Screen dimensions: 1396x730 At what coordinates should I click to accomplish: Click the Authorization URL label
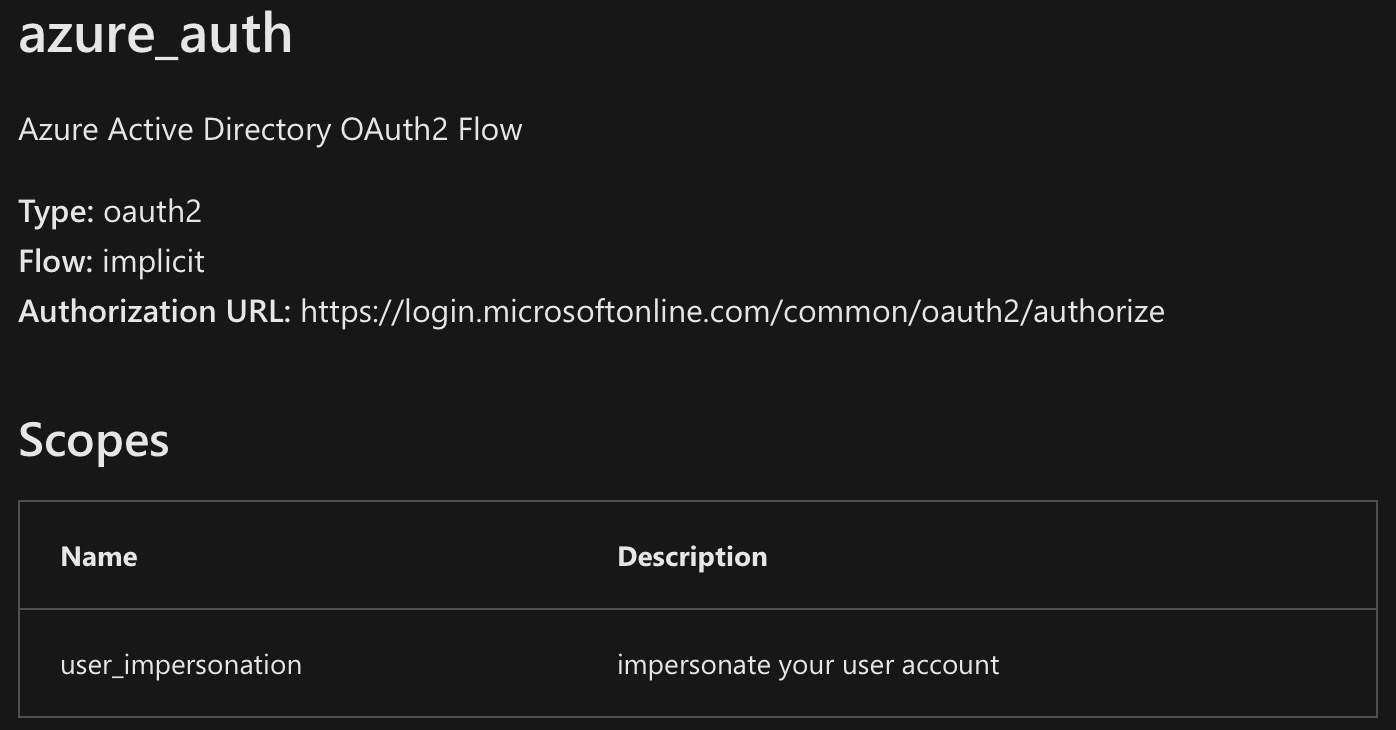154,312
